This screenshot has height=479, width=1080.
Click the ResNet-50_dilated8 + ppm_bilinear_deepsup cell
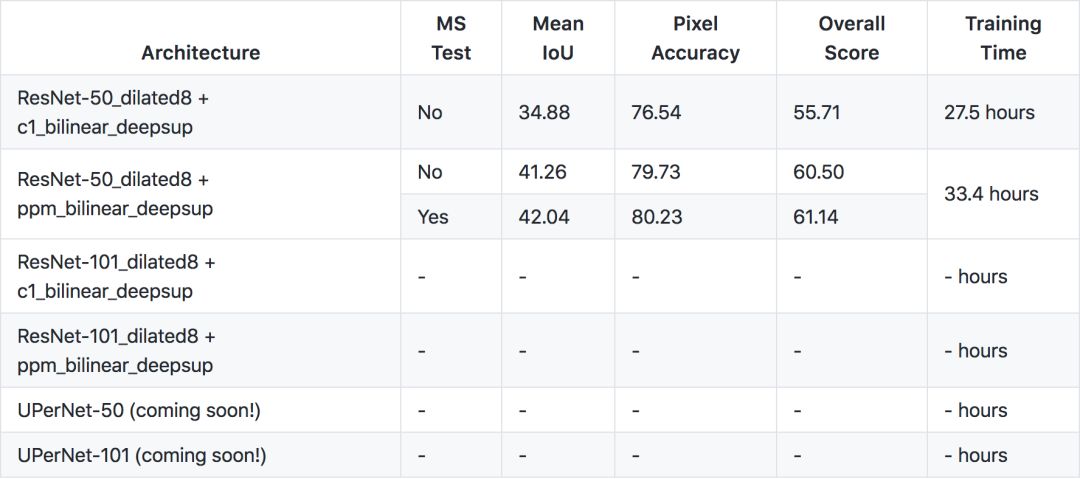tap(115, 194)
